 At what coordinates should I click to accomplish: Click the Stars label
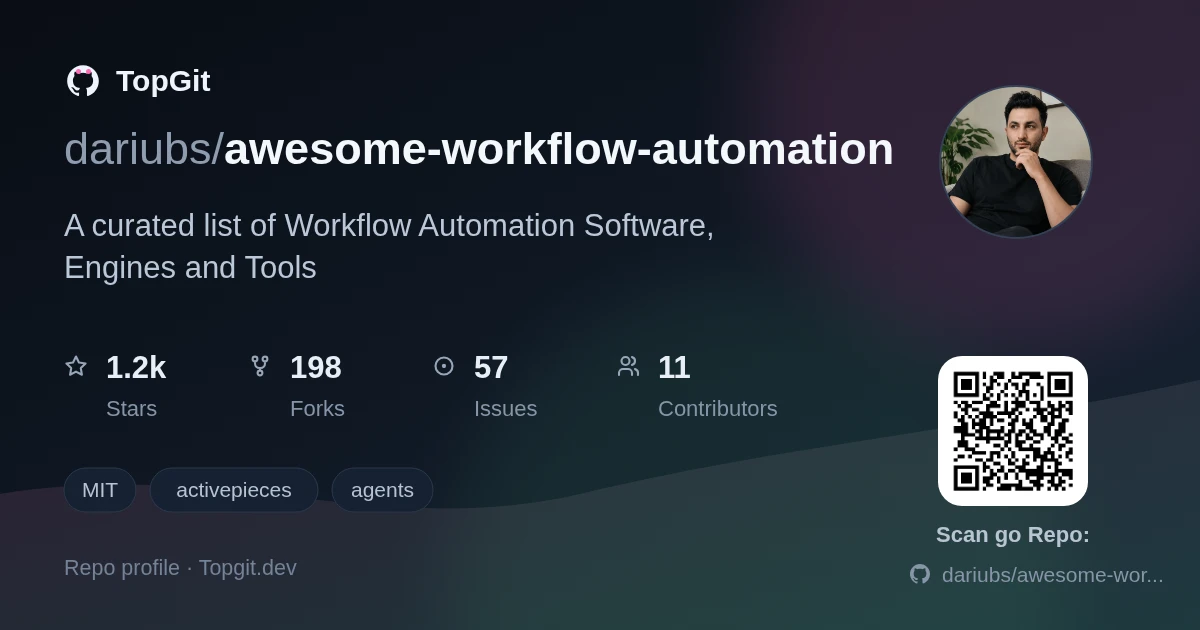pos(132,409)
